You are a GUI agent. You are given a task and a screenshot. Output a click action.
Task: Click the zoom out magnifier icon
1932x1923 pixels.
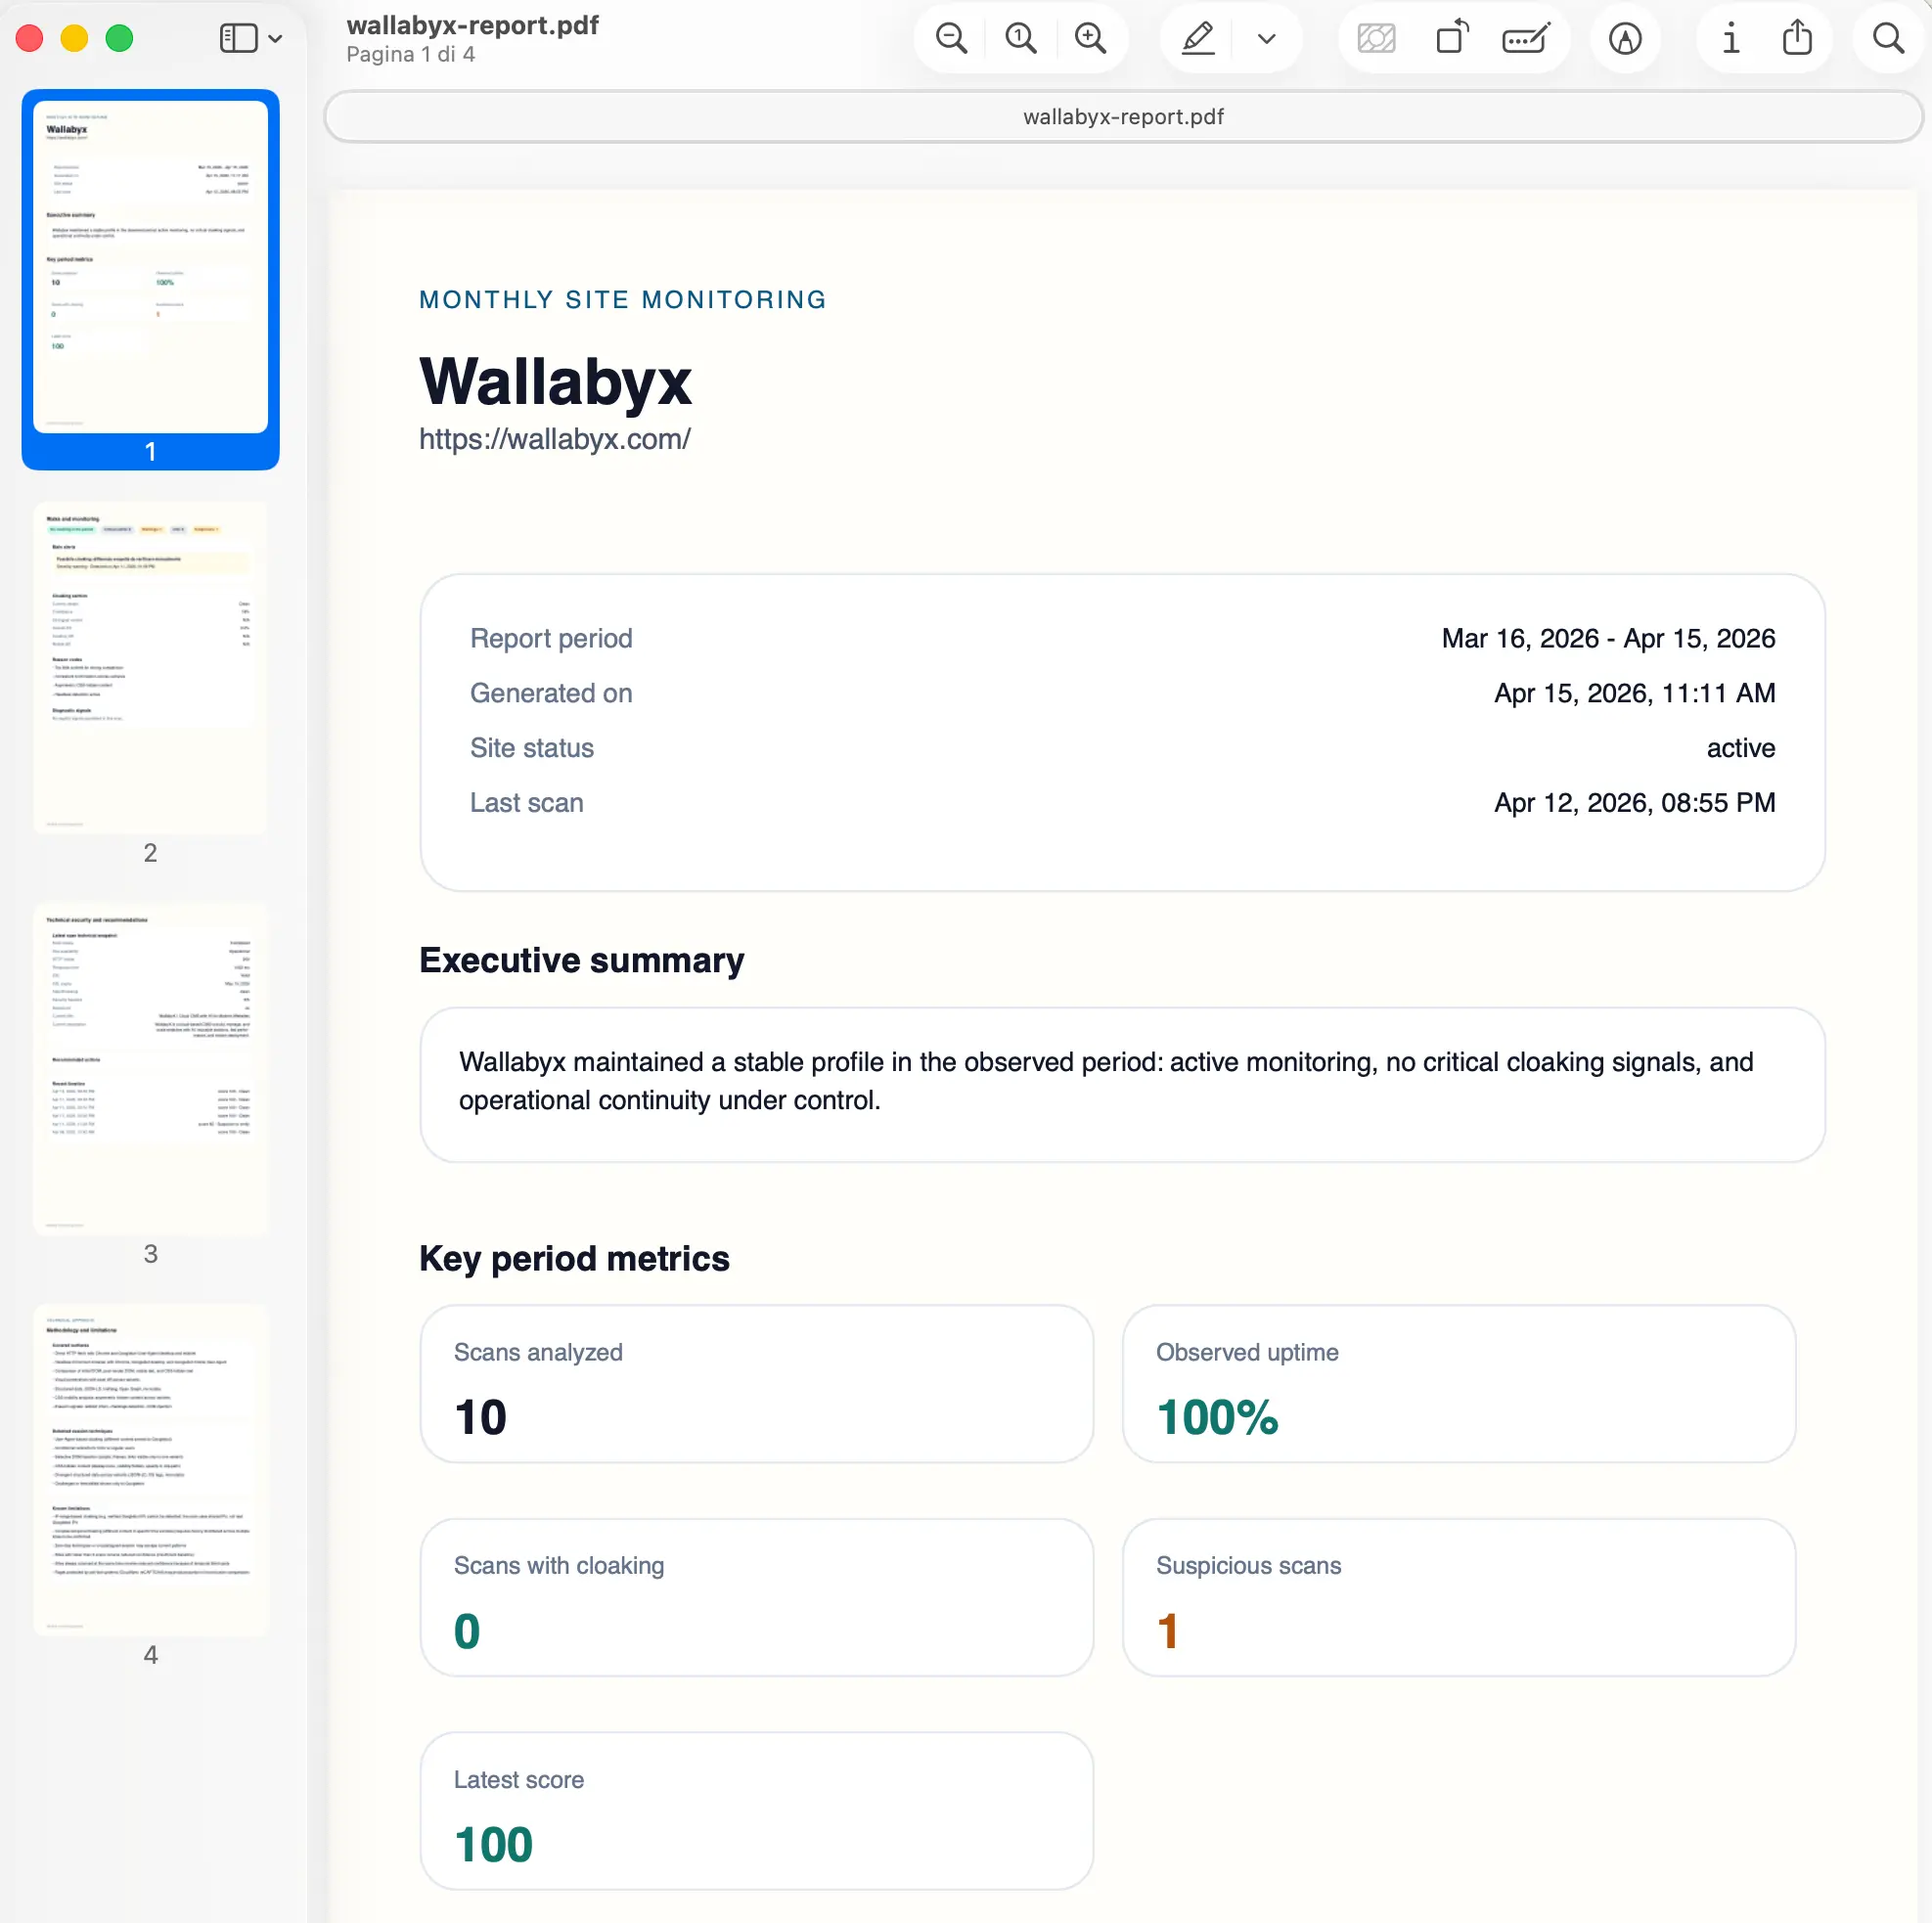coord(950,38)
